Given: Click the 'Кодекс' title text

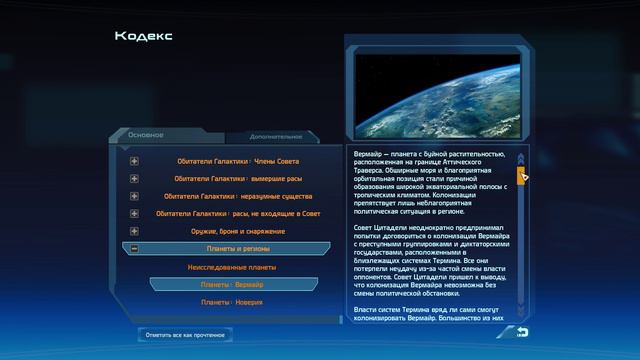Looking at the screenshot, I should pos(144,36).
